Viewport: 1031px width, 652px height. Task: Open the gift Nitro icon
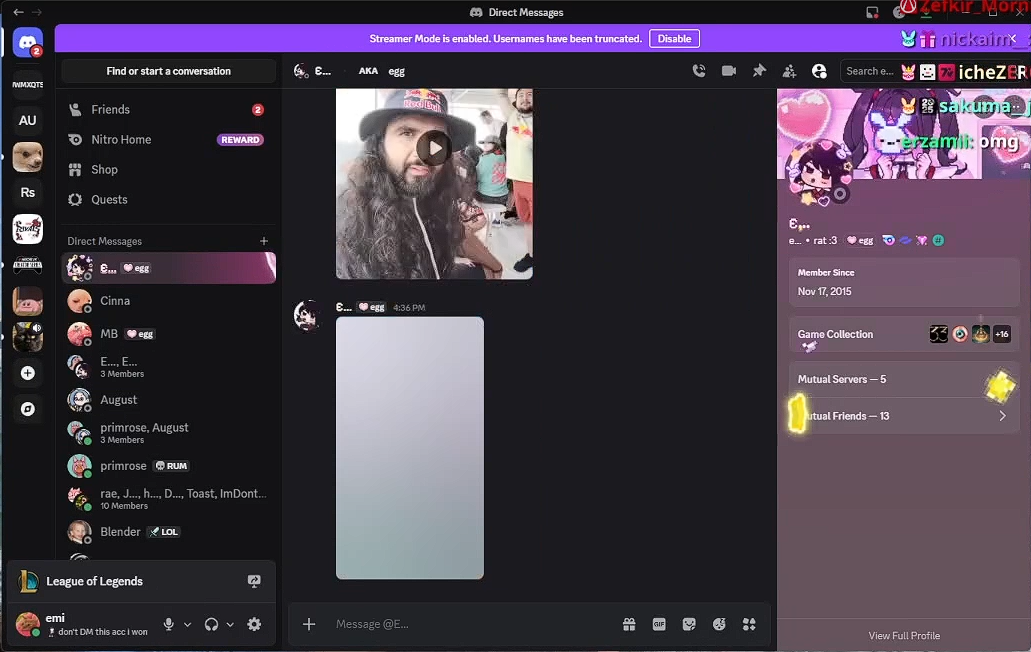click(x=629, y=624)
